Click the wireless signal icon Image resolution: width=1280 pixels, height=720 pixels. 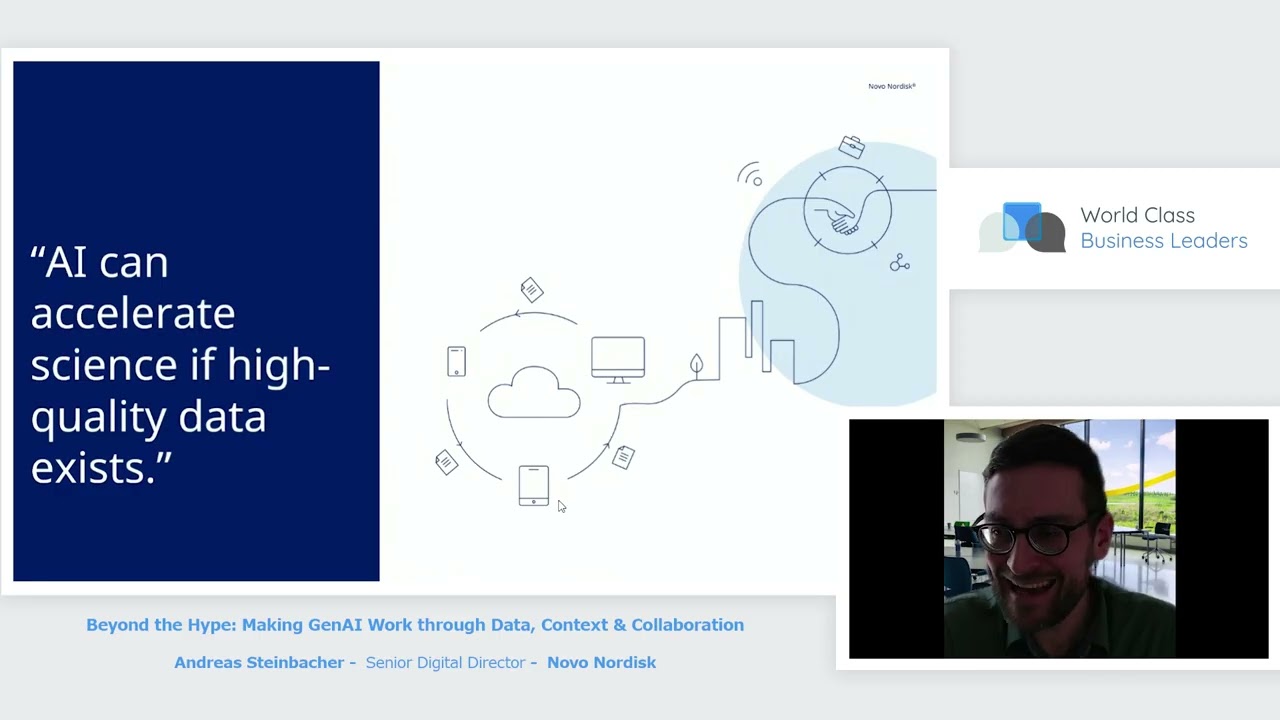[750, 175]
